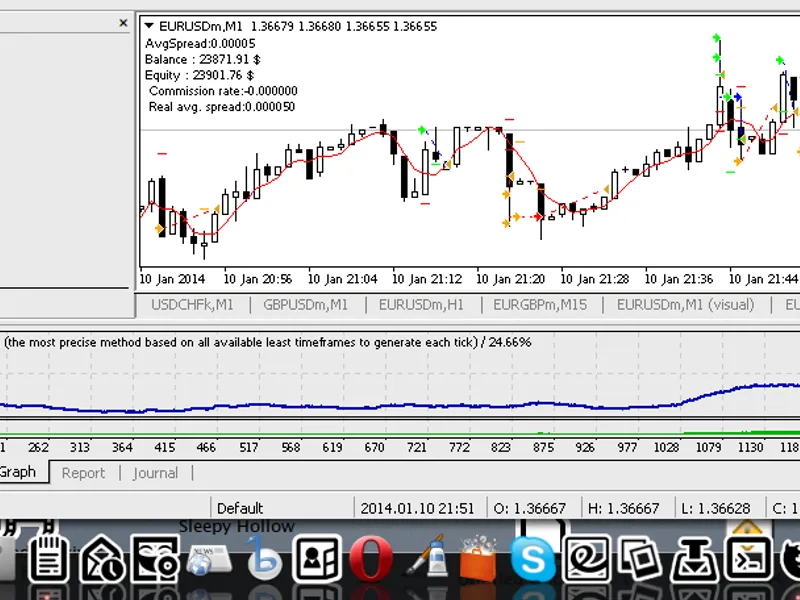This screenshot has width=800, height=600.
Task: Open the orange shopping bag dock icon
Action: [x=478, y=559]
